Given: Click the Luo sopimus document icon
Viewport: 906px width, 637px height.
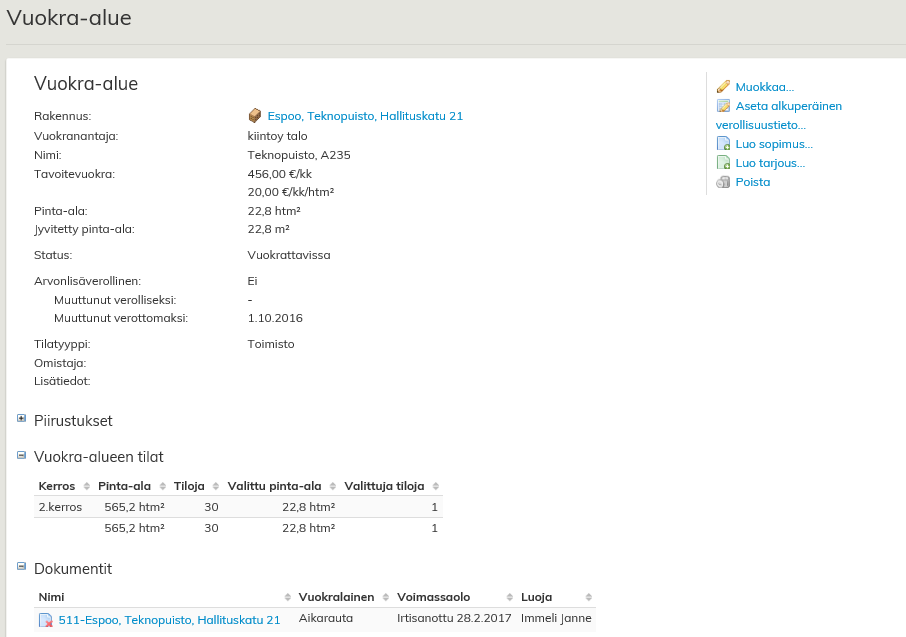Looking at the screenshot, I should pos(723,144).
